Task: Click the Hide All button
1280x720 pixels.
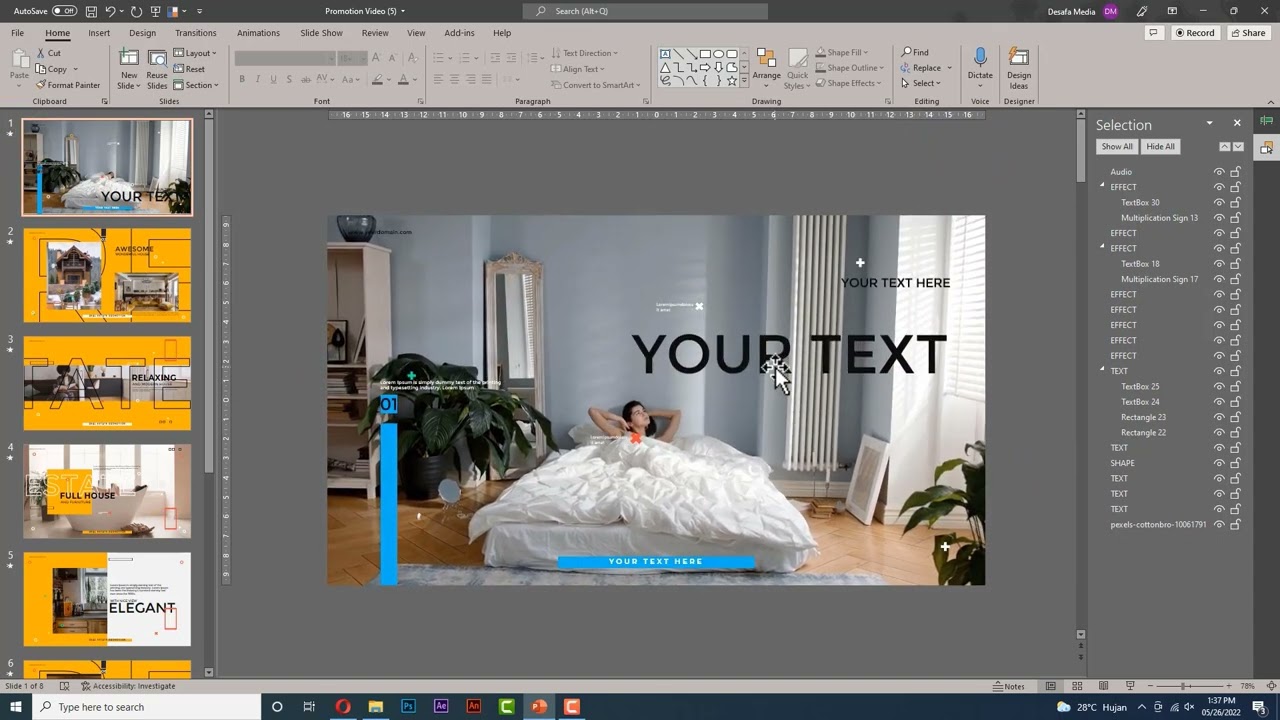Action: pos(1160,147)
